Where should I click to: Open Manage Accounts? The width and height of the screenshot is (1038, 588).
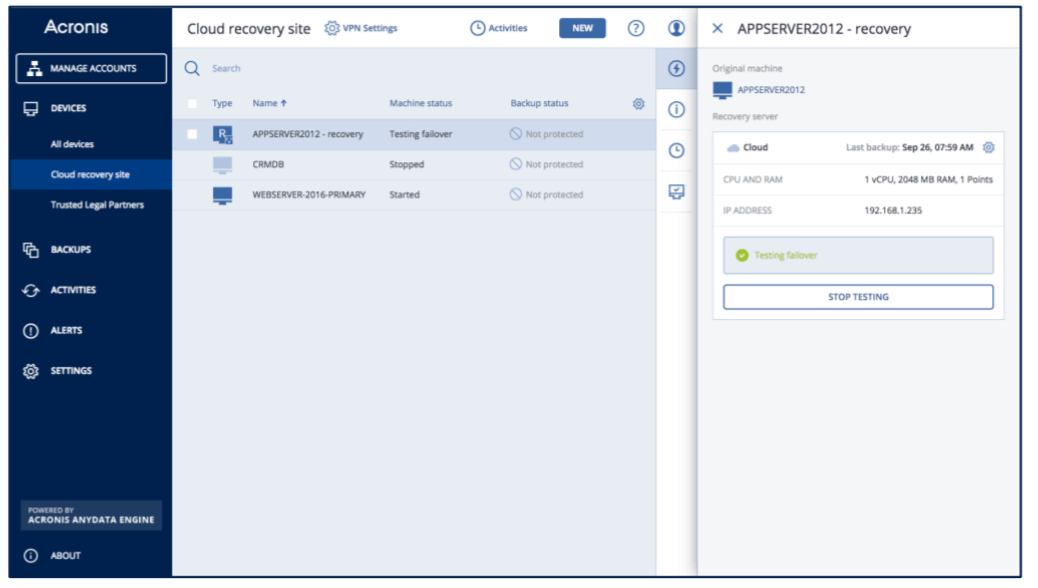pyautogui.click(x=91, y=68)
